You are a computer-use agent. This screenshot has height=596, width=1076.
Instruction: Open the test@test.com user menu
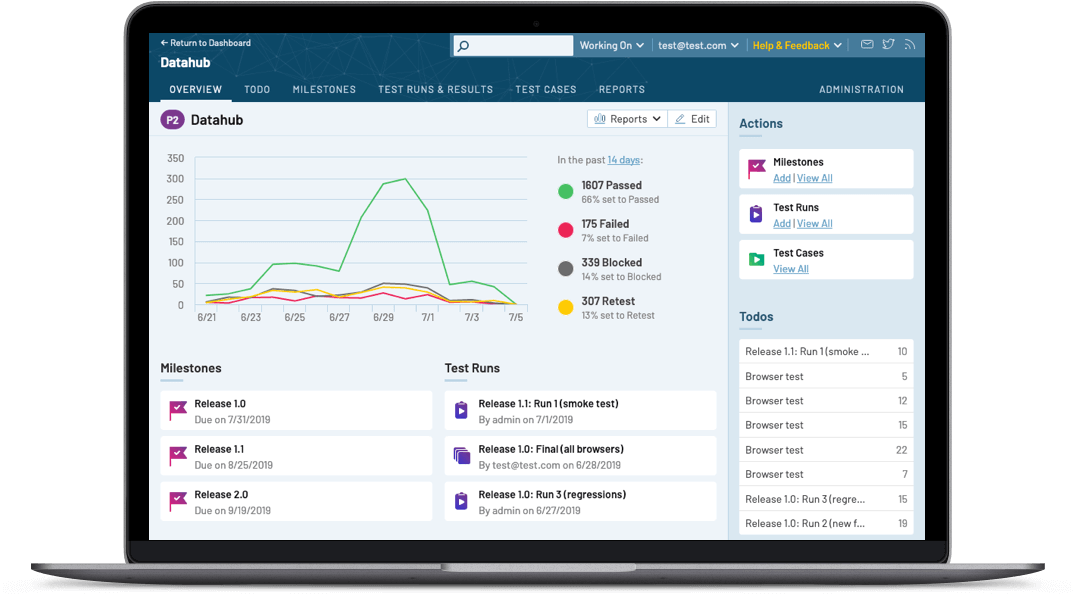tap(698, 46)
